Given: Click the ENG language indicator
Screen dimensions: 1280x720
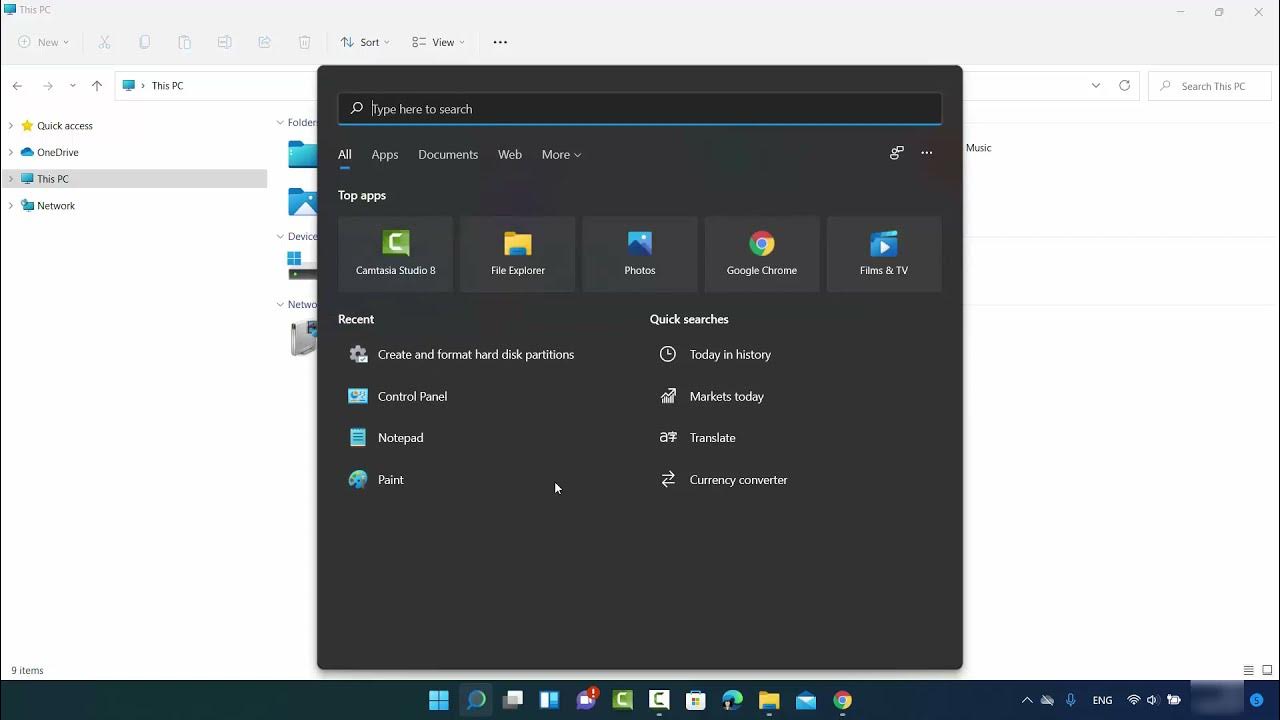Looking at the screenshot, I should click(1102, 700).
